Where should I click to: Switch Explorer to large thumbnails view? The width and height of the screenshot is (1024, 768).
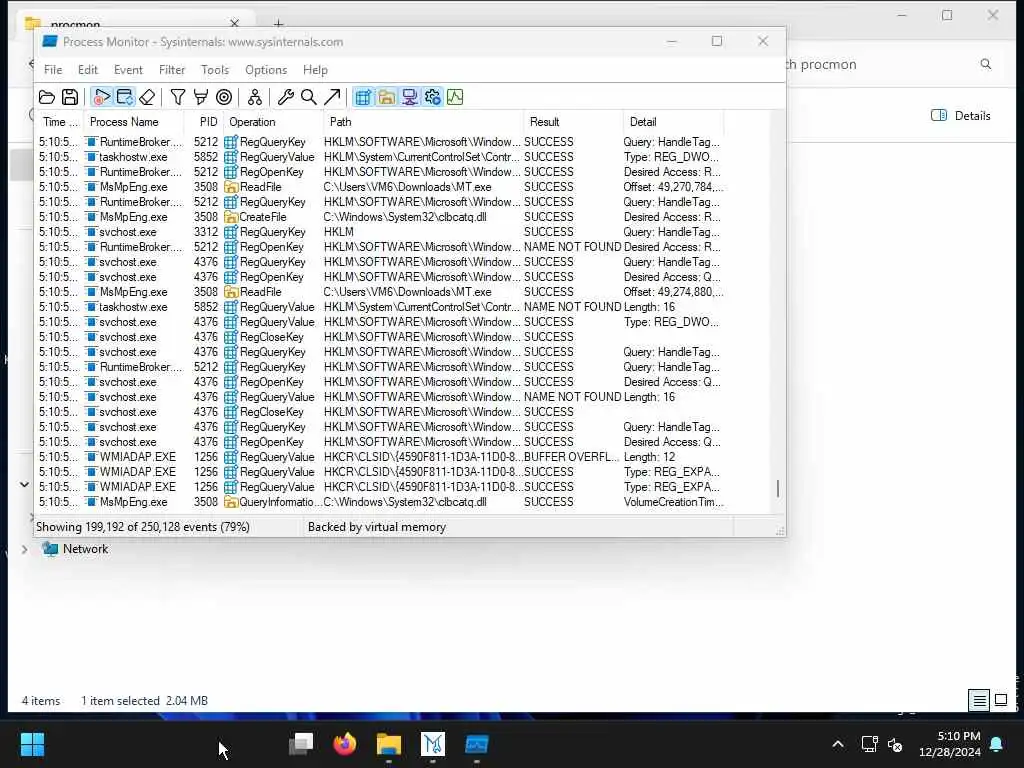pos(1001,701)
